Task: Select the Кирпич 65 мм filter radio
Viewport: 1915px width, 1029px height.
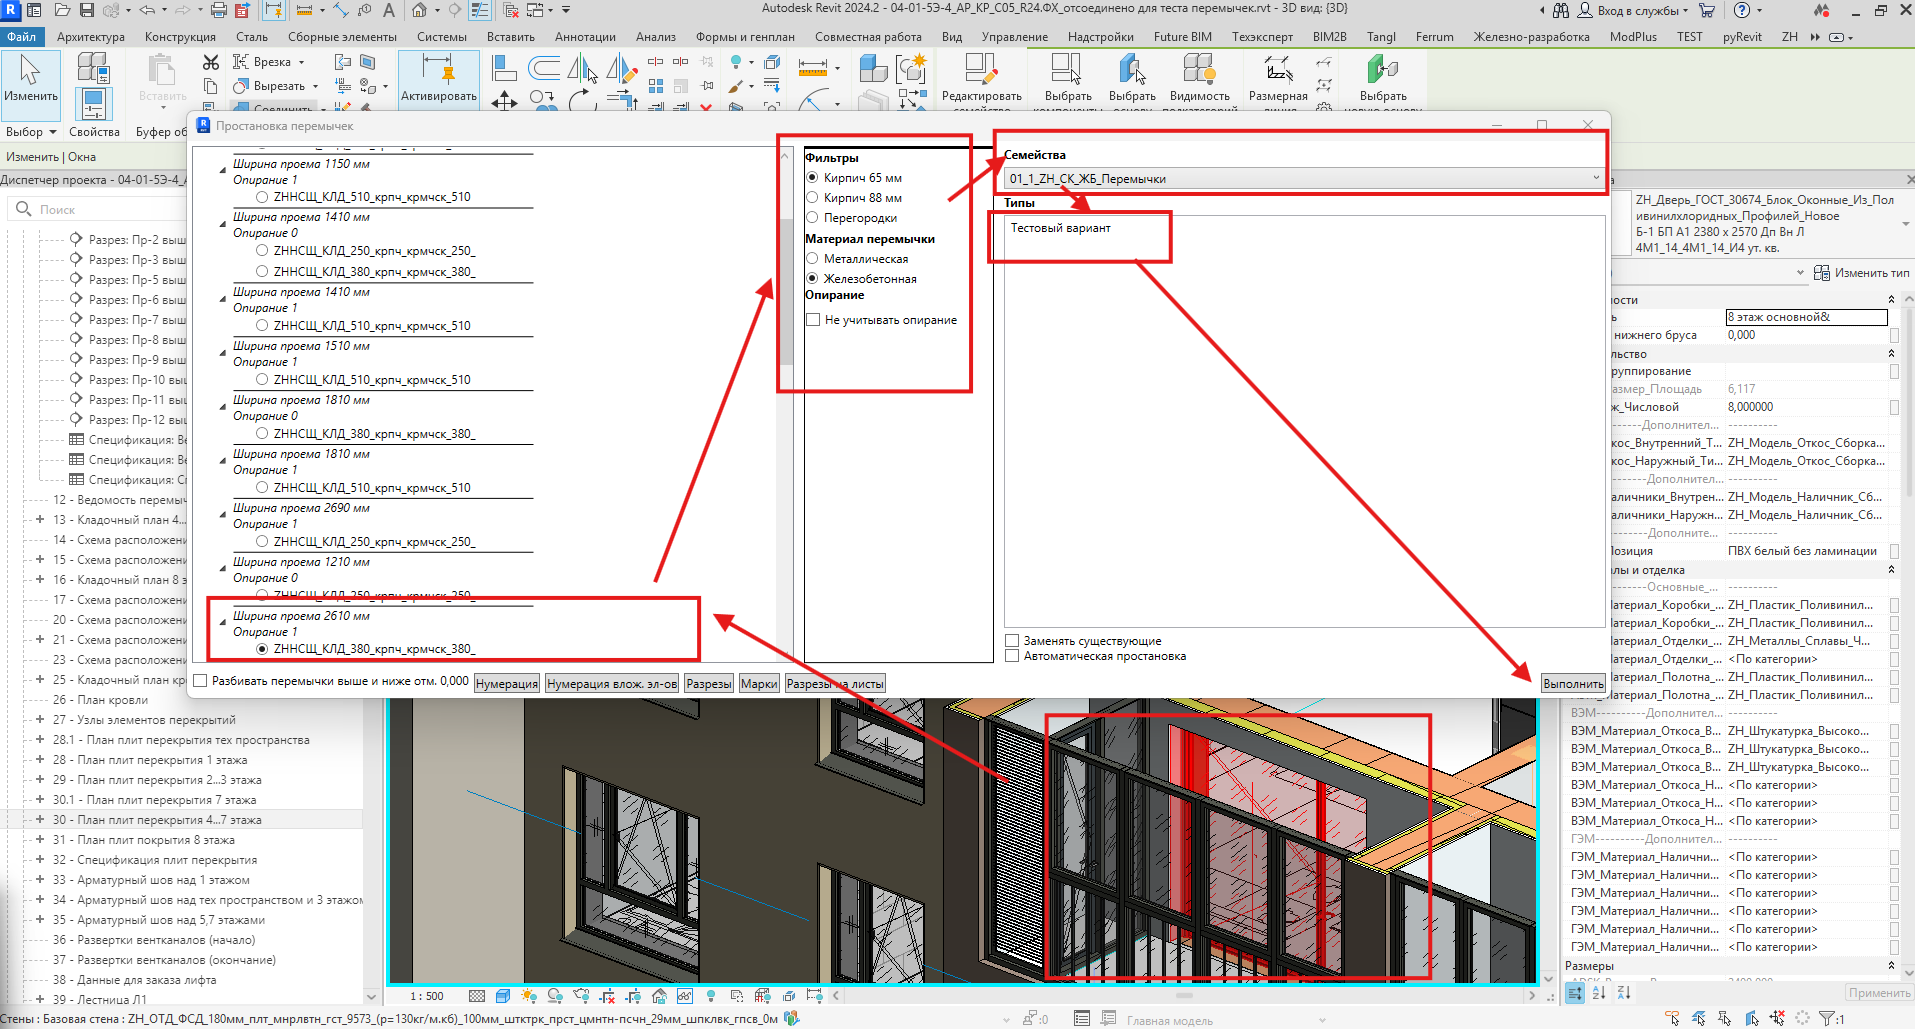Action: click(812, 177)
